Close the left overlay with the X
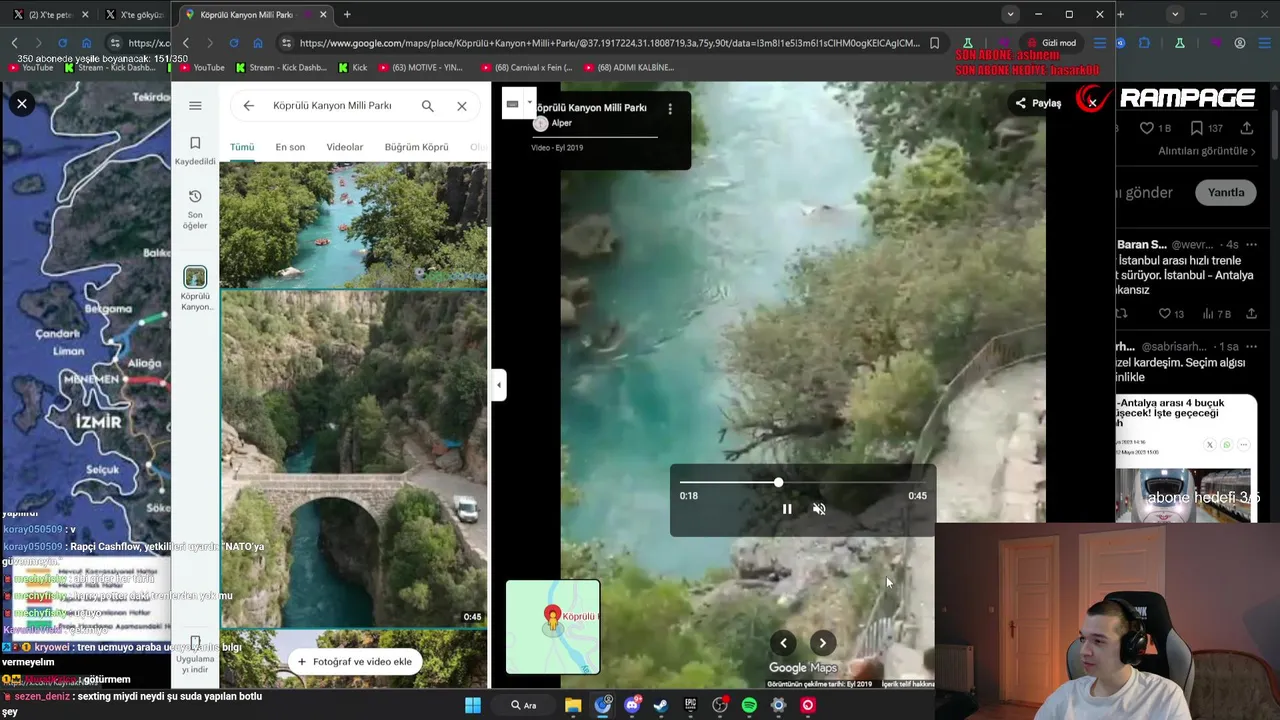Screen dimensions: 1280x720 click(21, 103)
